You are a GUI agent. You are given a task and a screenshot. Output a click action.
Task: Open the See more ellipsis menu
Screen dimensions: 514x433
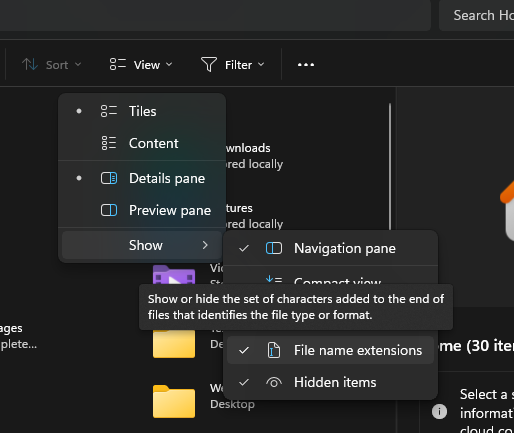306,65
